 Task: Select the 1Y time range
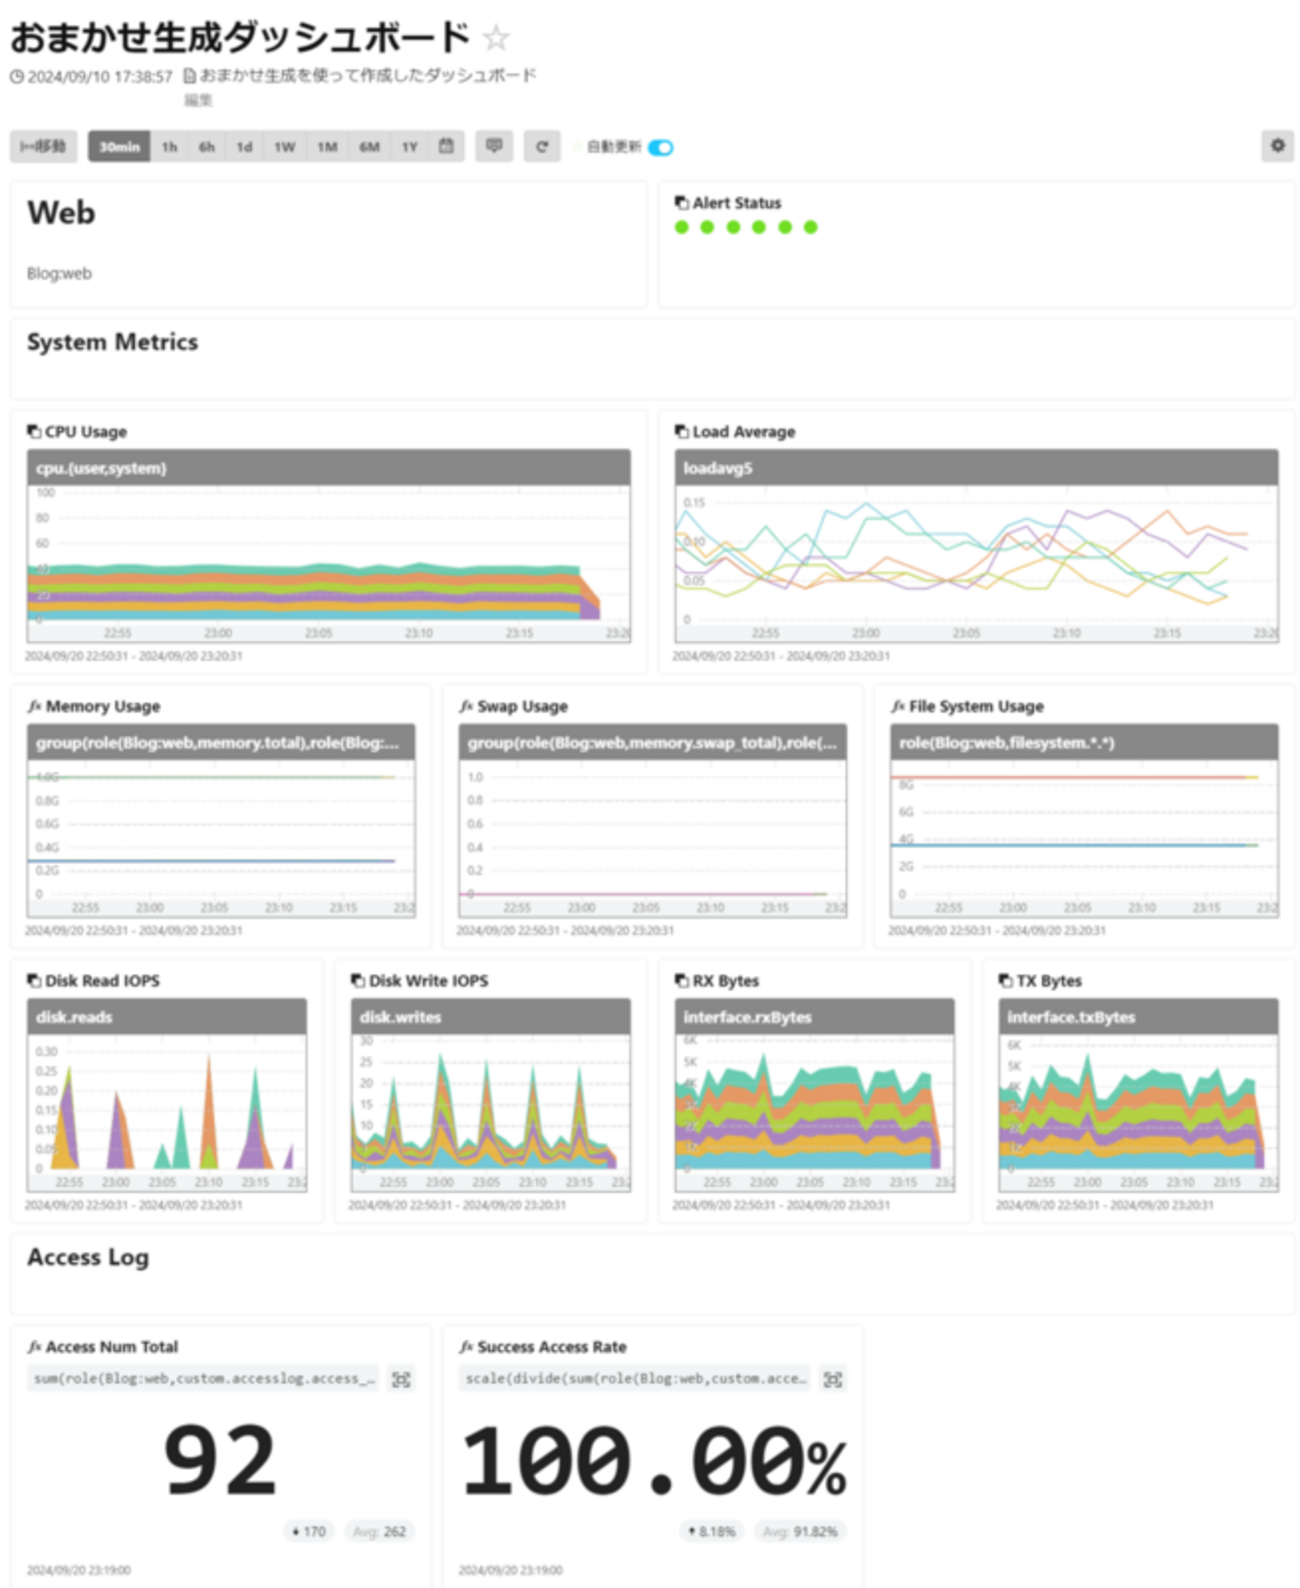point(410,146)
